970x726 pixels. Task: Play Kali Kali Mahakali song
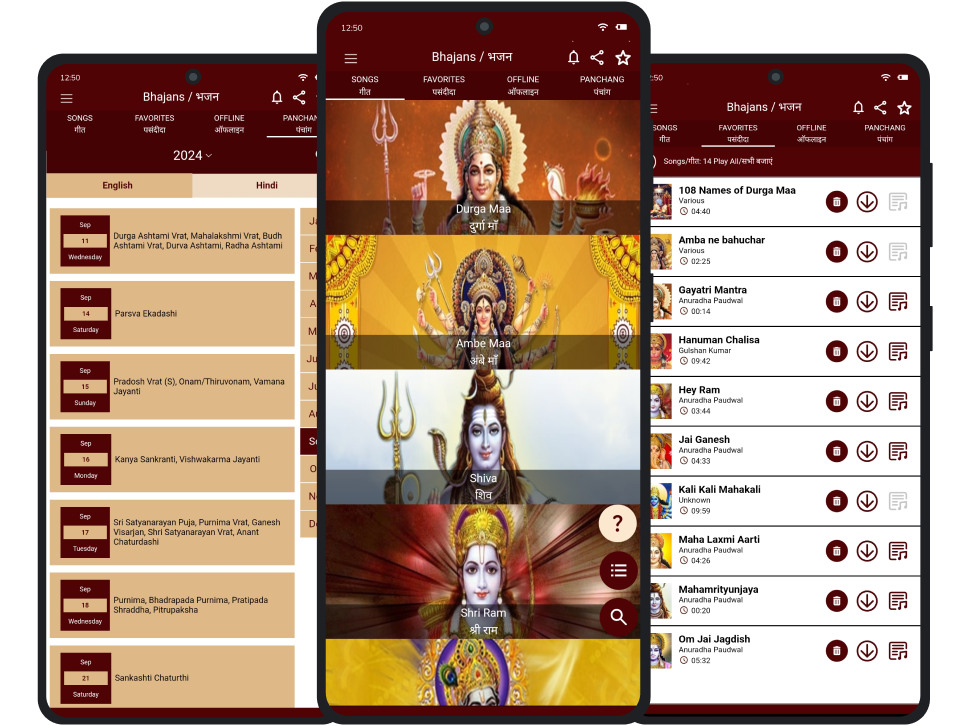(x=719, y=490)
